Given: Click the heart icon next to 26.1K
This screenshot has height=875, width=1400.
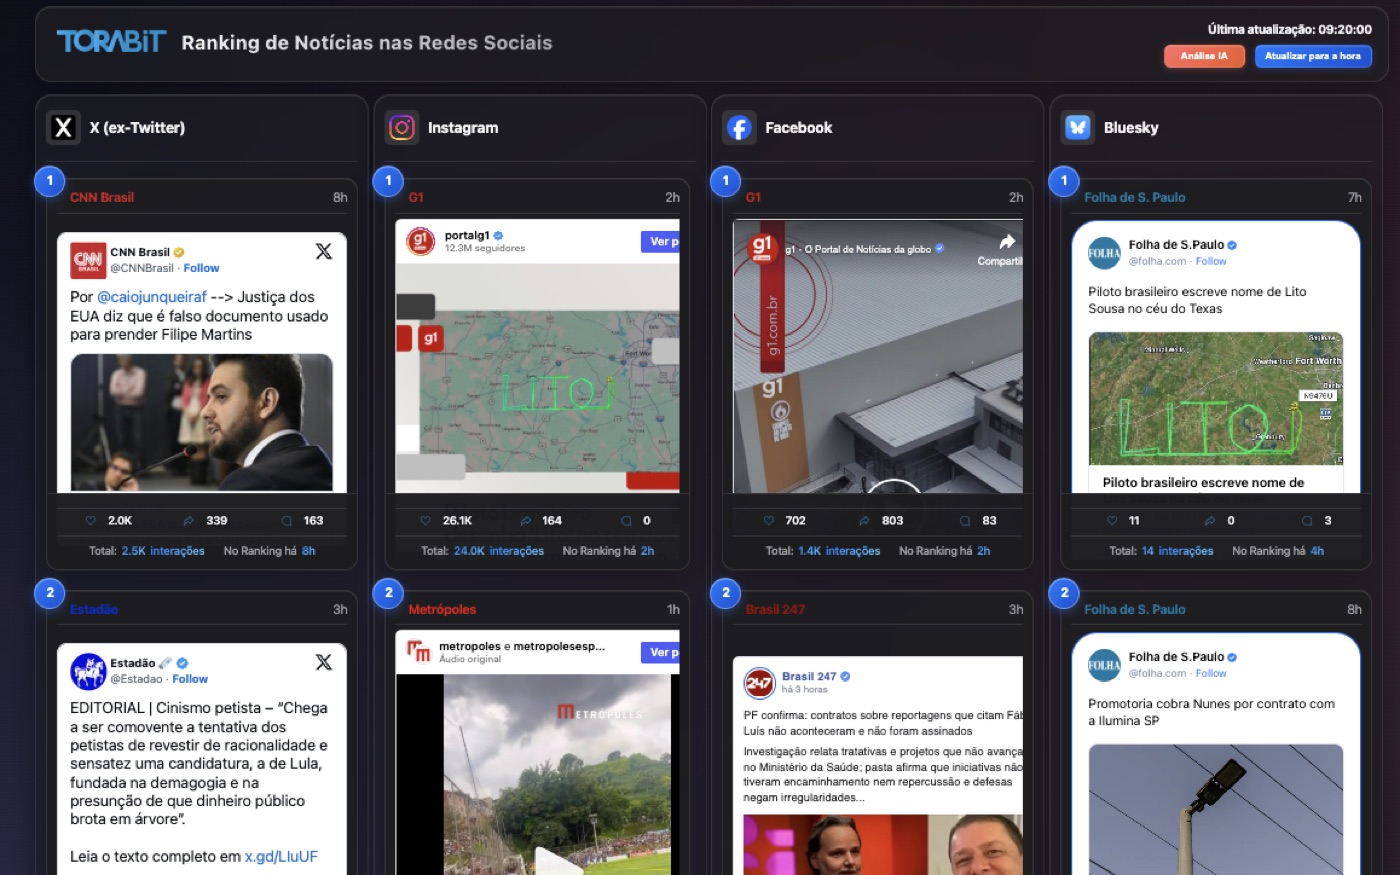Looking at the screenshot, I should coord(425,521).
